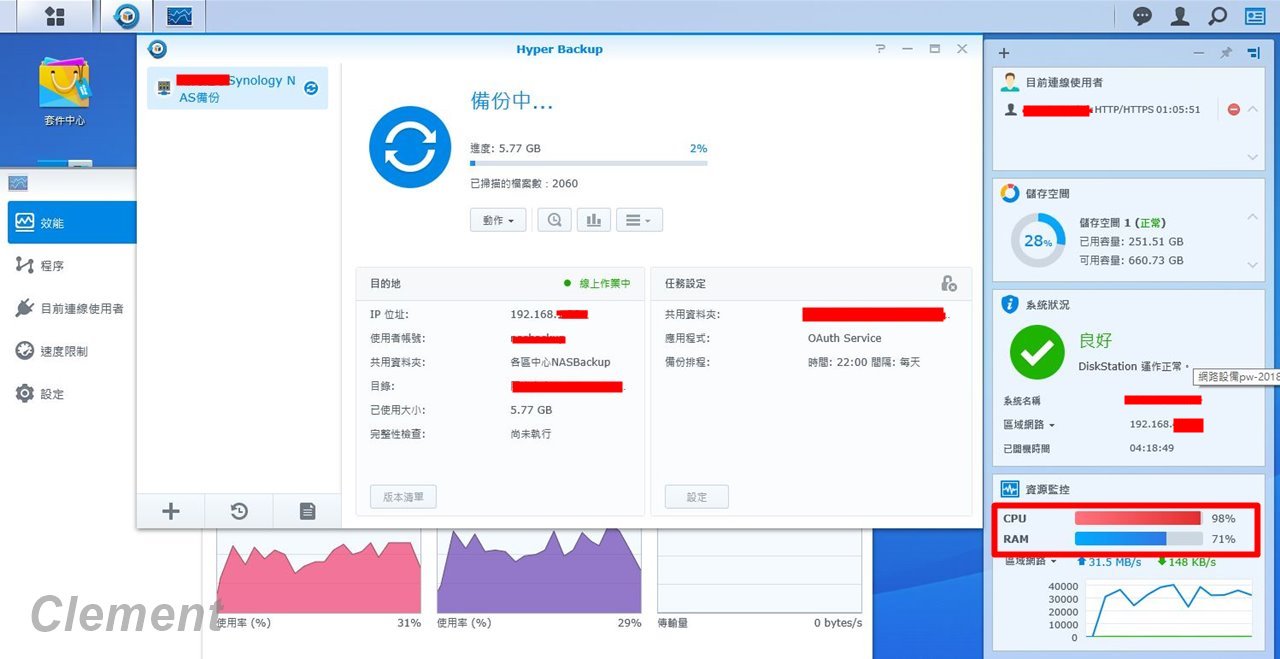Open the 動作 dropdown menu
The image size is (1280, 659).
(497, 219)
